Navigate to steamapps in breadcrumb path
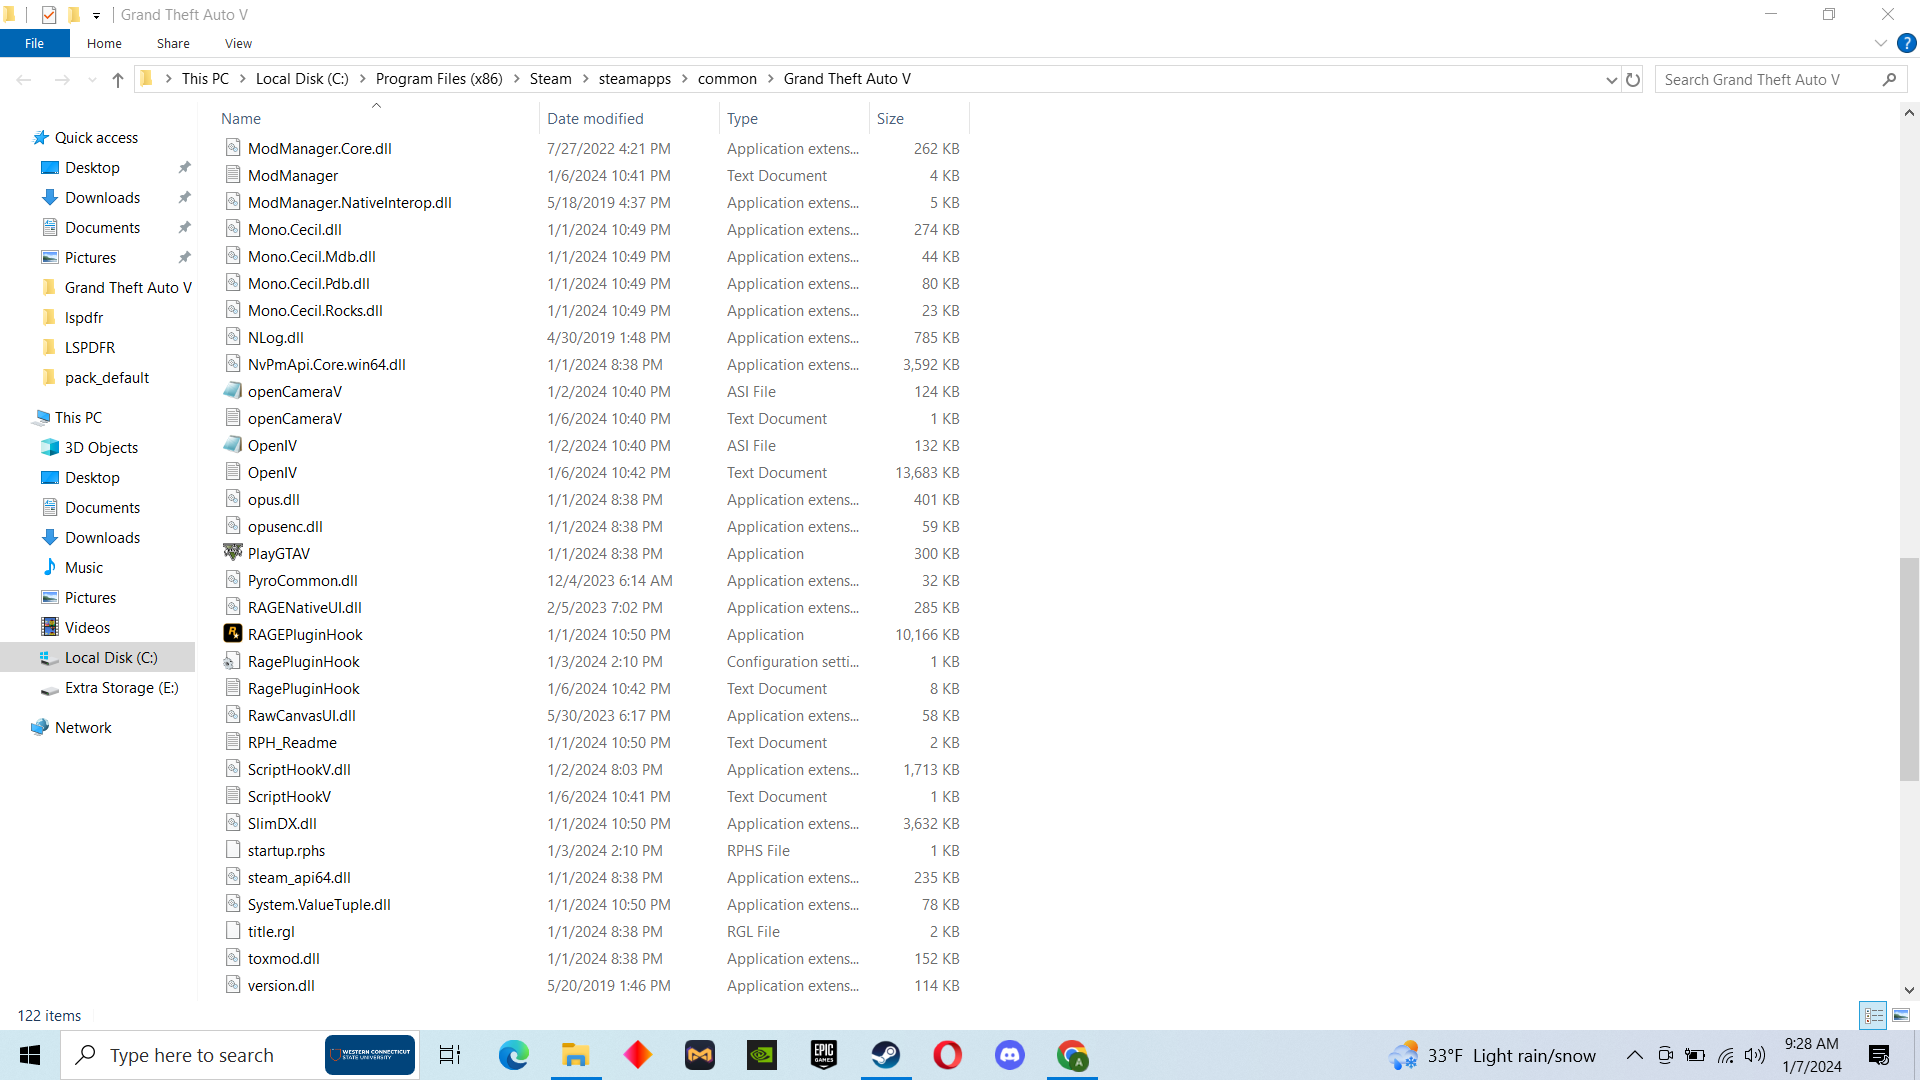Viewport: 1920px width, 1080px height. click(x=634, y=79)
